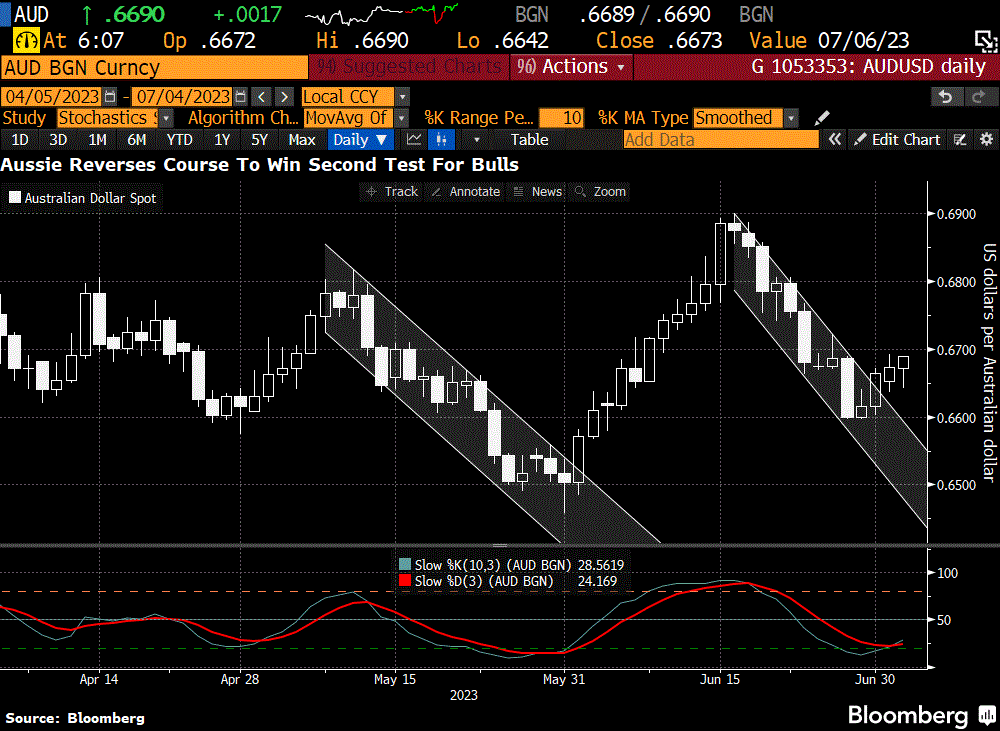The image size is (1000, 731).
Task: Click the intraday sparkline mini chart
Action: tap(381, 13)
